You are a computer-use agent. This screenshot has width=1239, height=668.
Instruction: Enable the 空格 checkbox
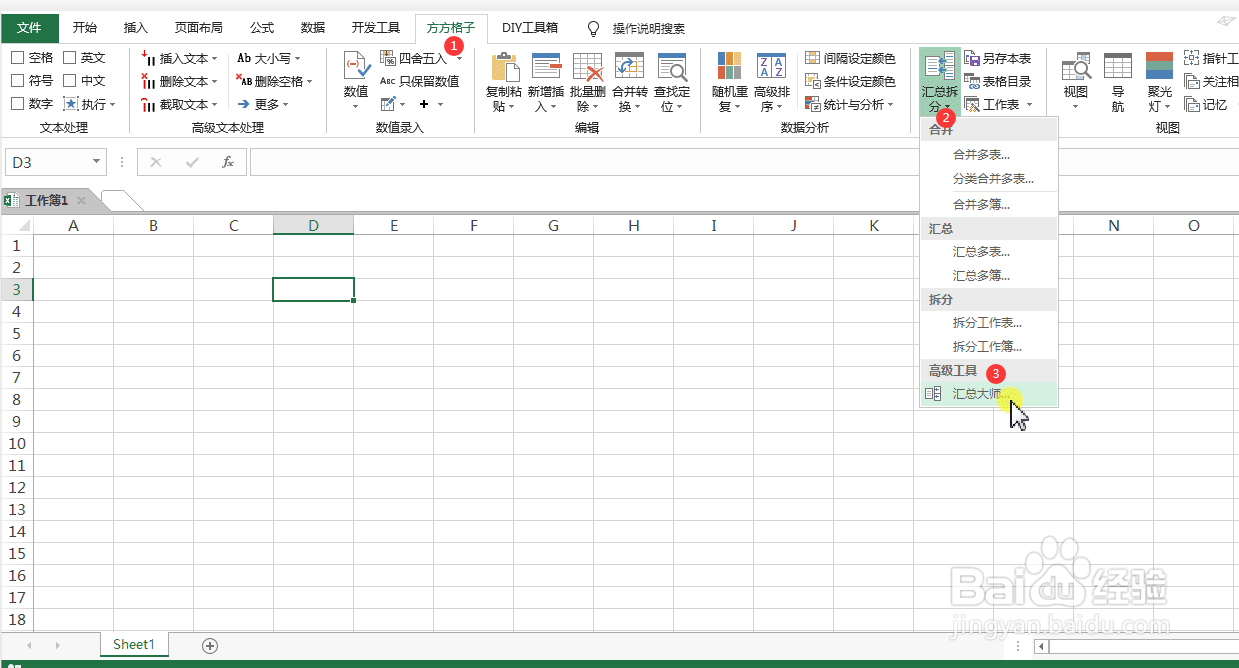click(16, 57)
